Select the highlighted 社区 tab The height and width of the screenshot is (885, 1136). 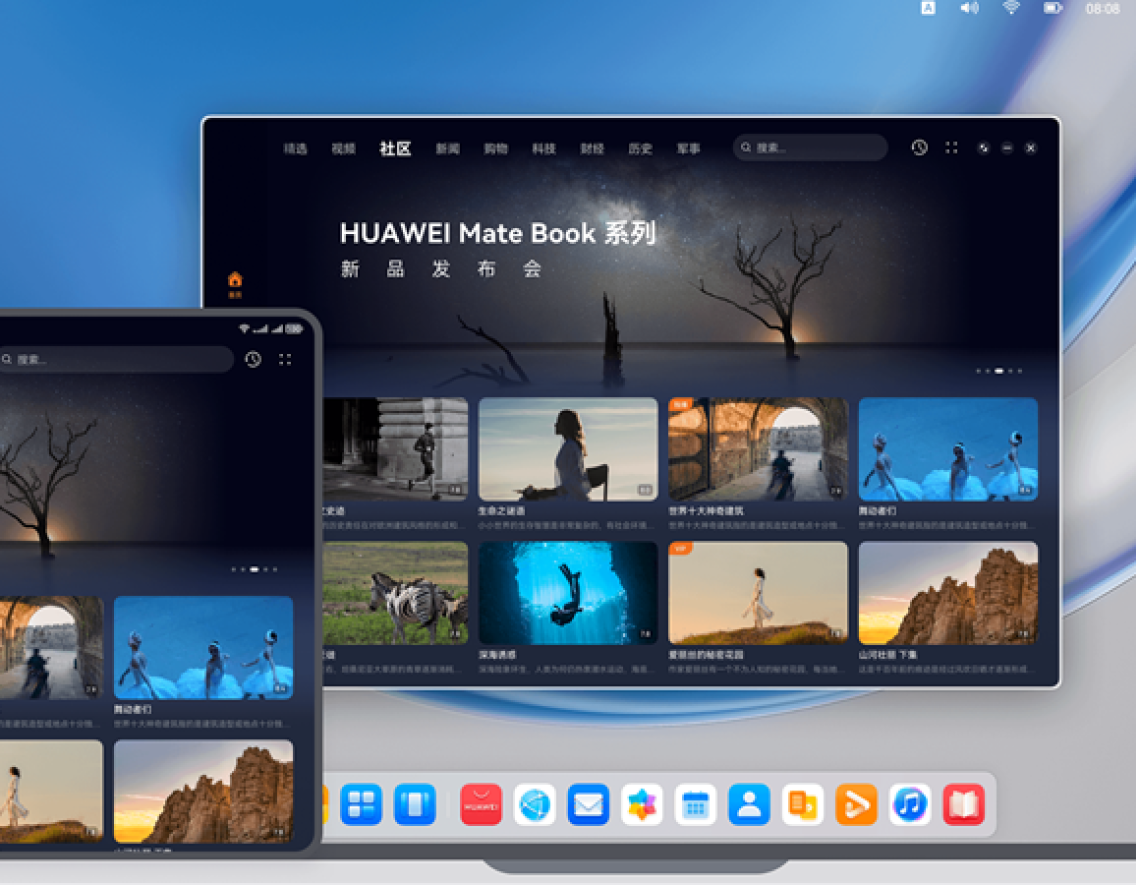click(396, 148)
